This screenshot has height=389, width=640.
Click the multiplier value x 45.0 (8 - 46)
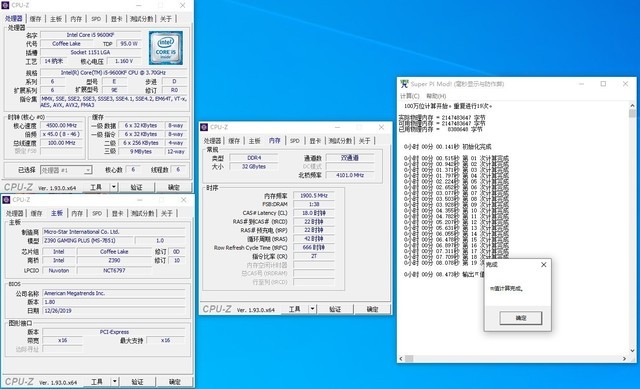point(62,134)
